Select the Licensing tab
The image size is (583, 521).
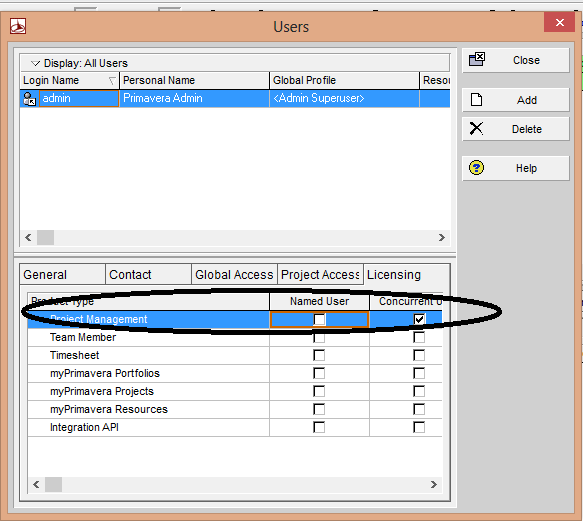coord(406,274)
